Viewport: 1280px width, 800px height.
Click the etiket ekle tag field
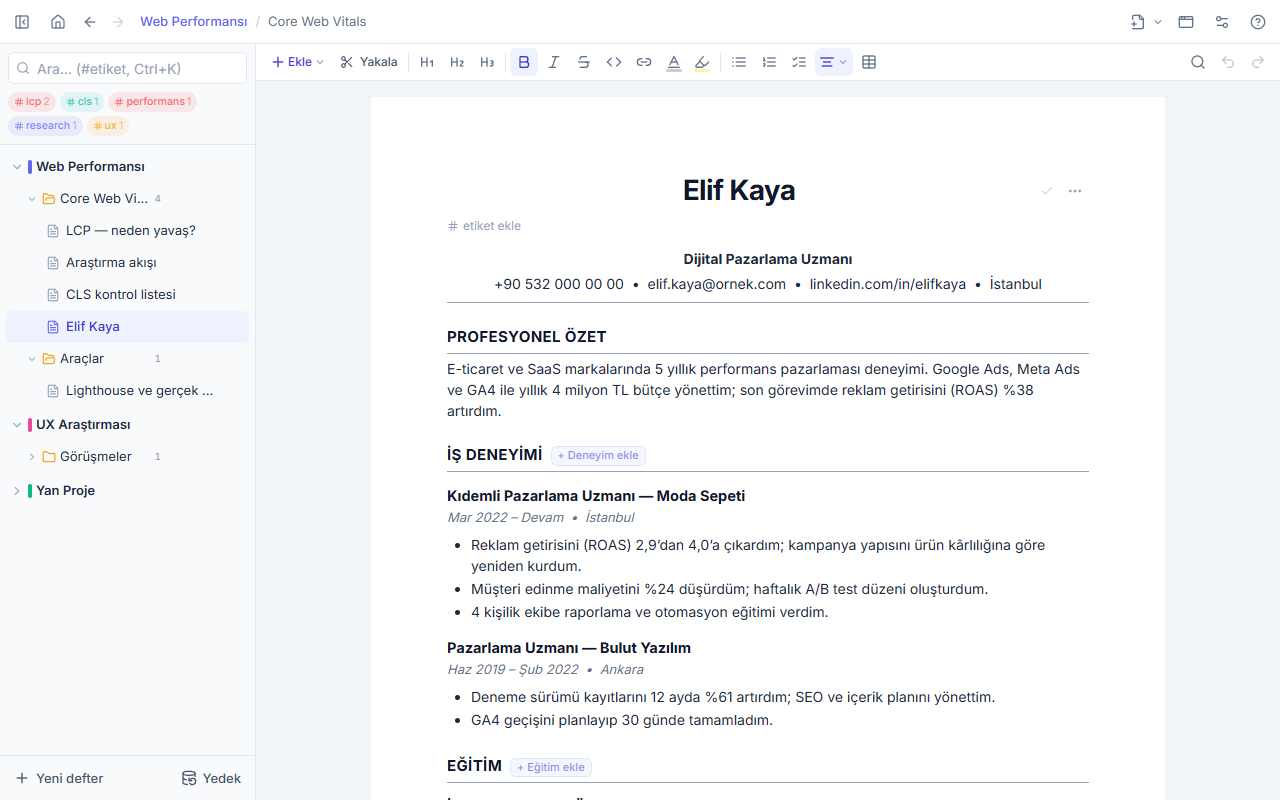click(485, 226)
